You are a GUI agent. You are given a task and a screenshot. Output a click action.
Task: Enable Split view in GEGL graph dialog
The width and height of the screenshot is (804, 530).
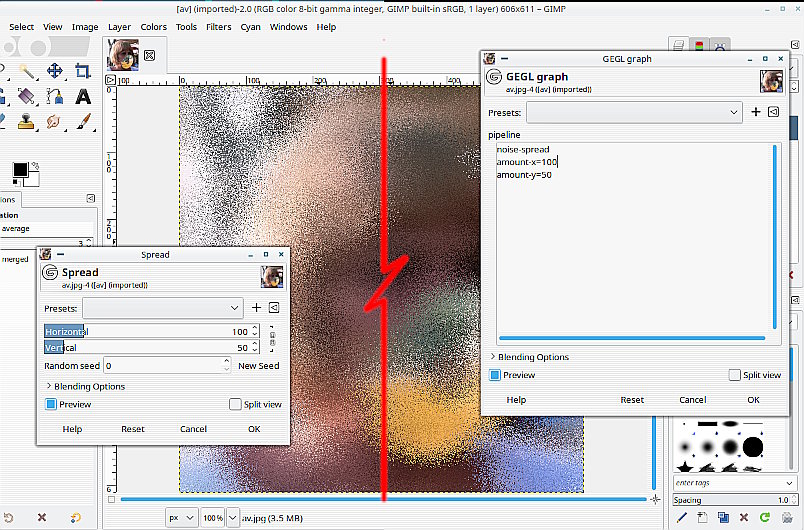point(734,375)
